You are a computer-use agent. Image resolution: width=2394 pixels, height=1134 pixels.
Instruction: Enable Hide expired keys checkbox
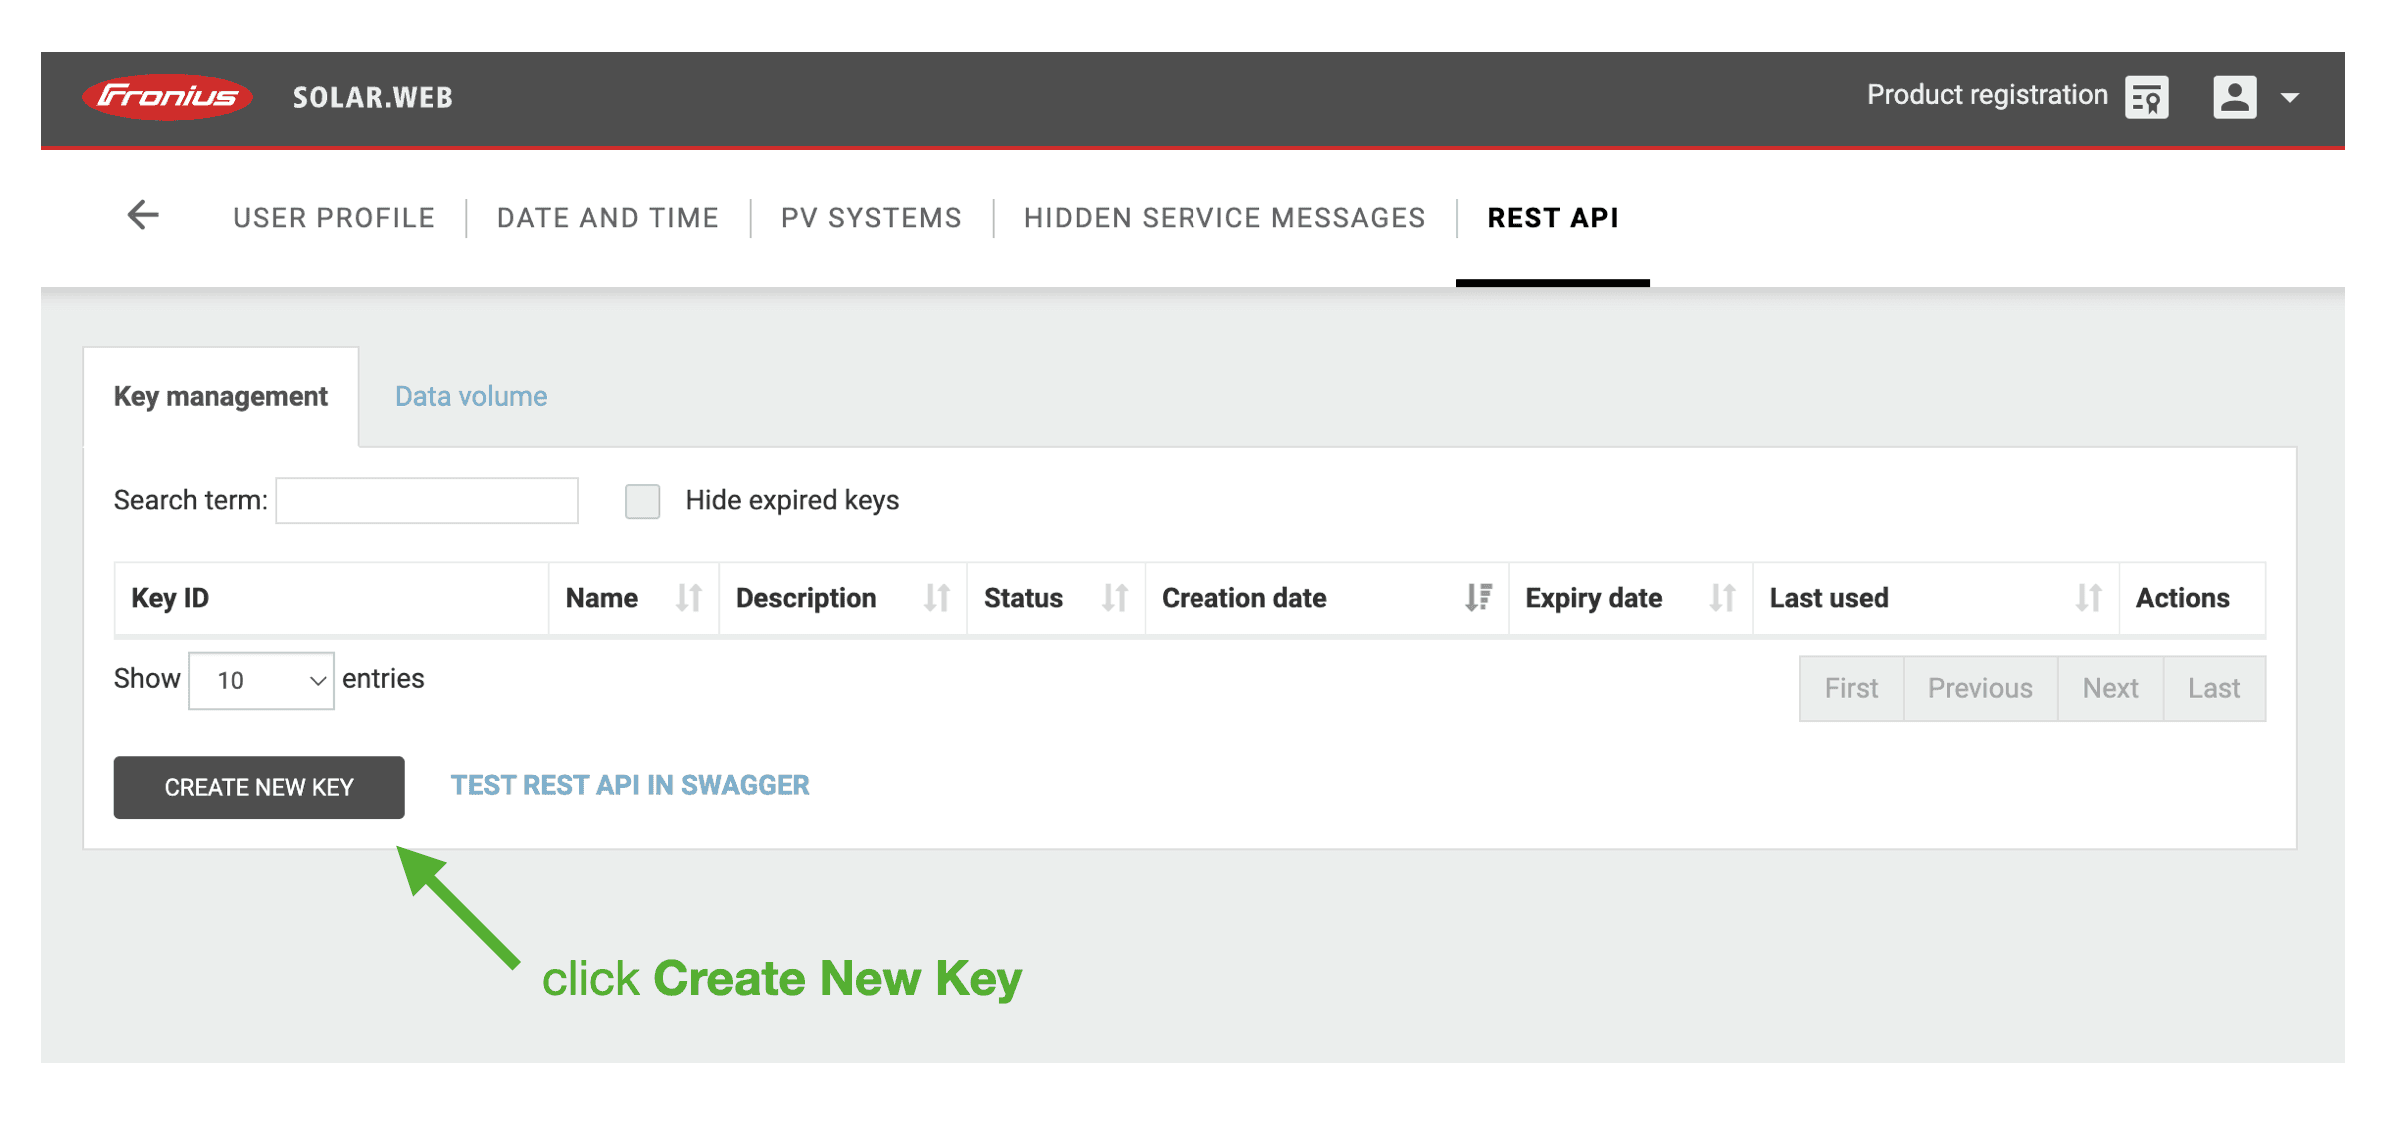coord(642,501)
